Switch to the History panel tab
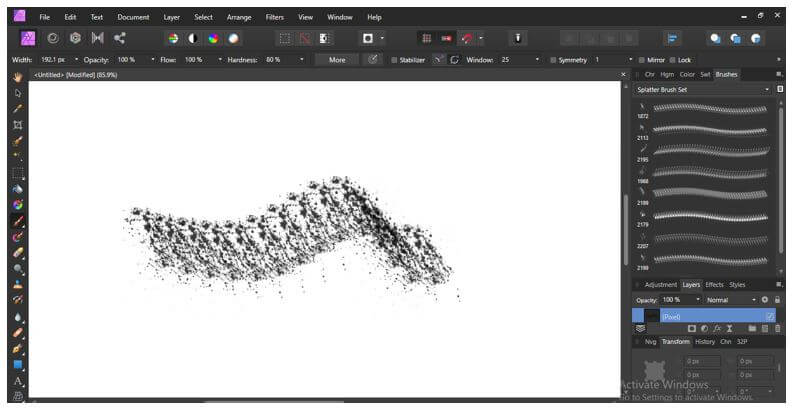The image size is (800, 408). [705, 342]
